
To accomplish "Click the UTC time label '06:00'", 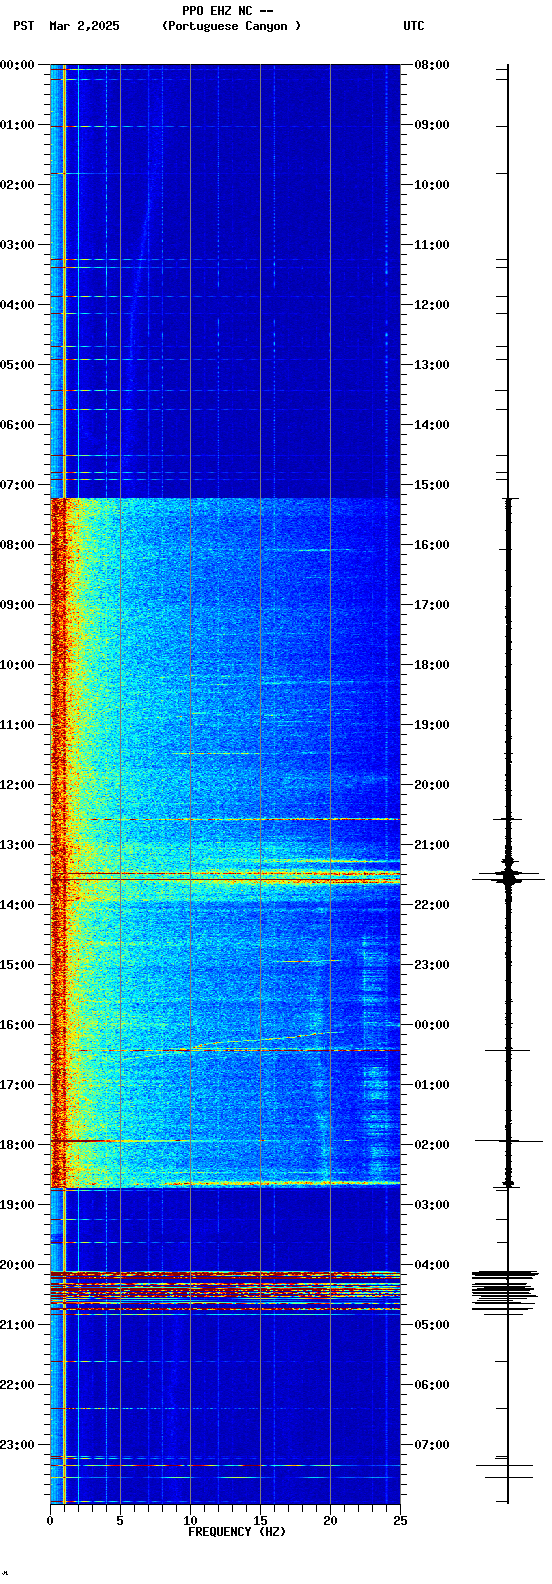I will [431, 1385].
